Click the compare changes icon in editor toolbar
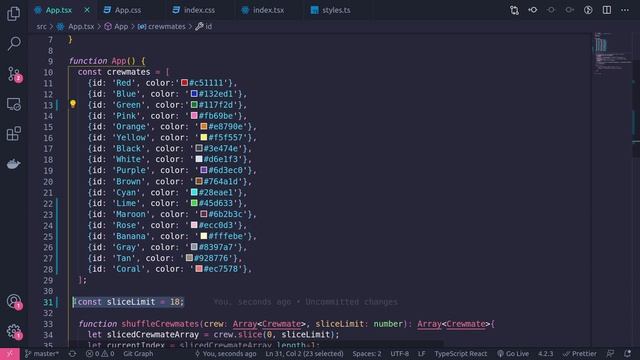The height and width of the screenshot is (360, 640). [514, 10]
